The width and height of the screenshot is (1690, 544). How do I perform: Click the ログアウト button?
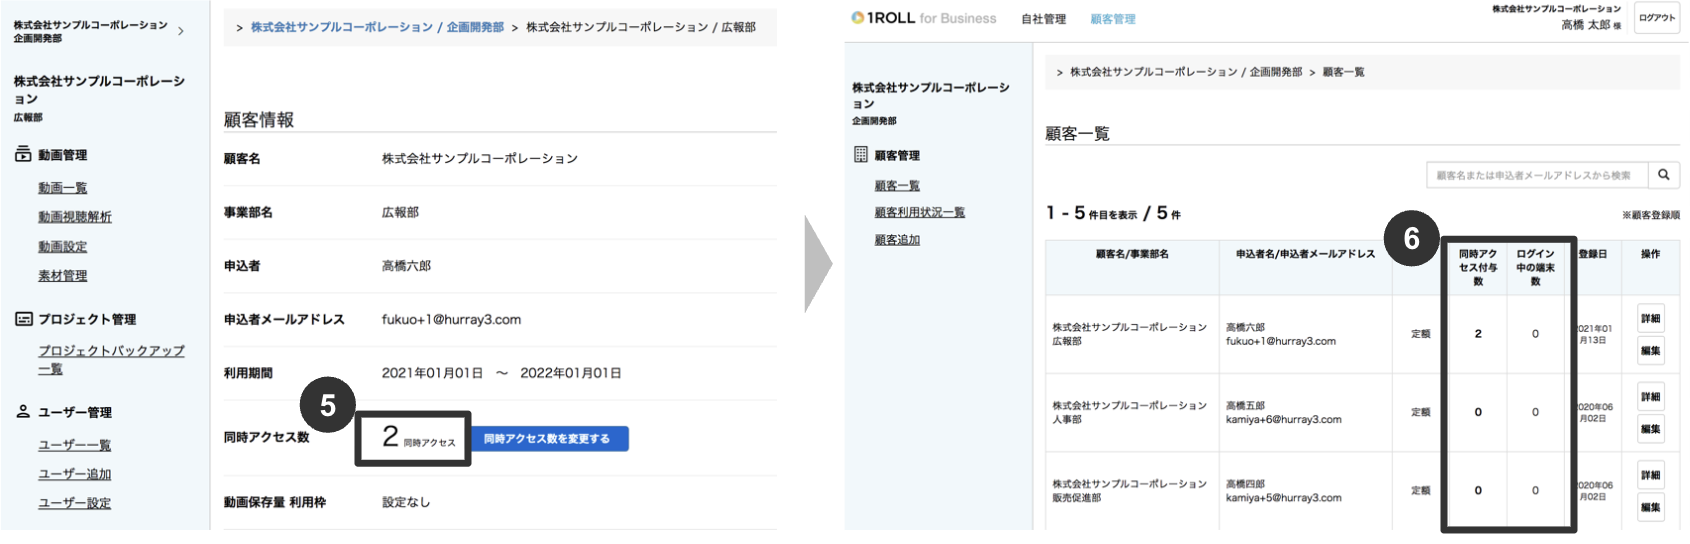(x=1657, y=18)
